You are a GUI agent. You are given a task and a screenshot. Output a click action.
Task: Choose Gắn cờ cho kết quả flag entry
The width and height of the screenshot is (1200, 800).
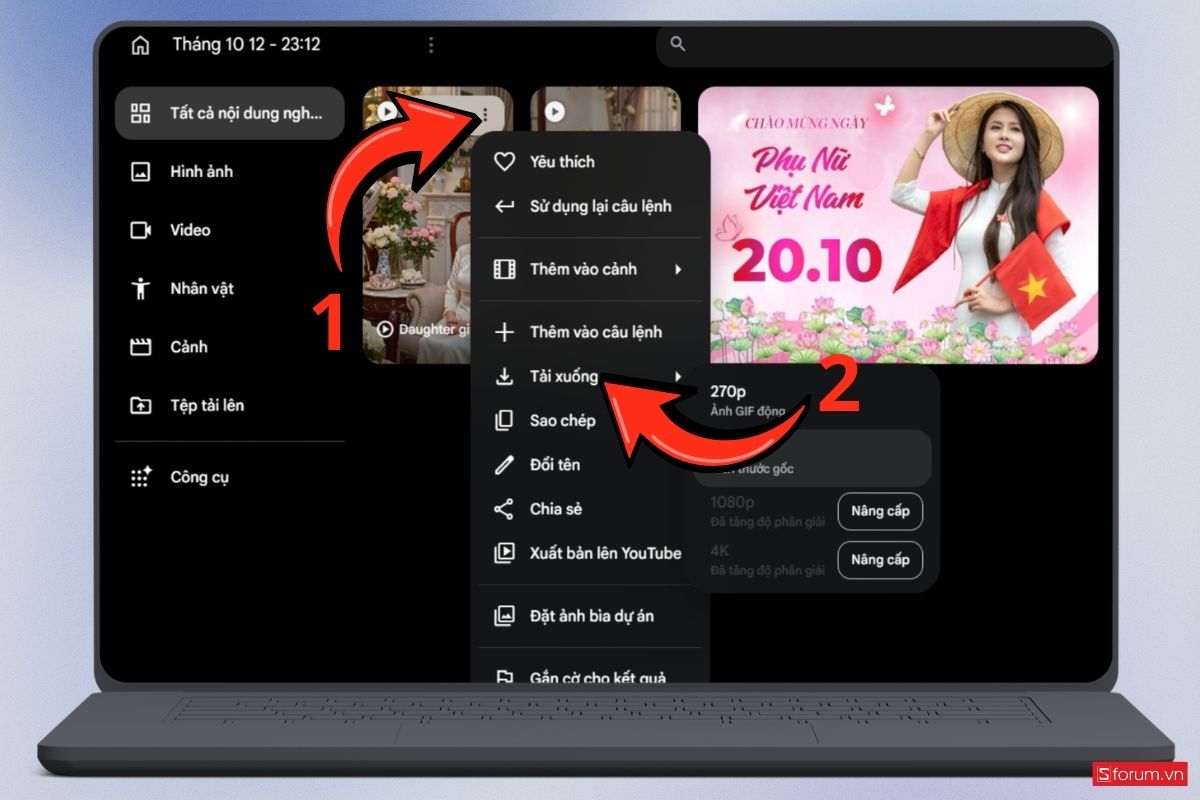[590, 677]
